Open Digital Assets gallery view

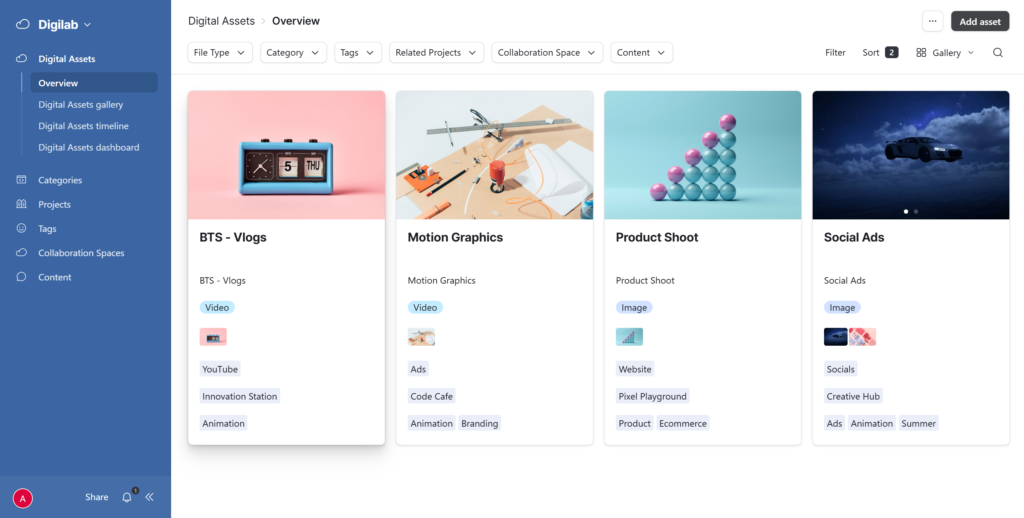pyautogui.click(x=81, y=105)
